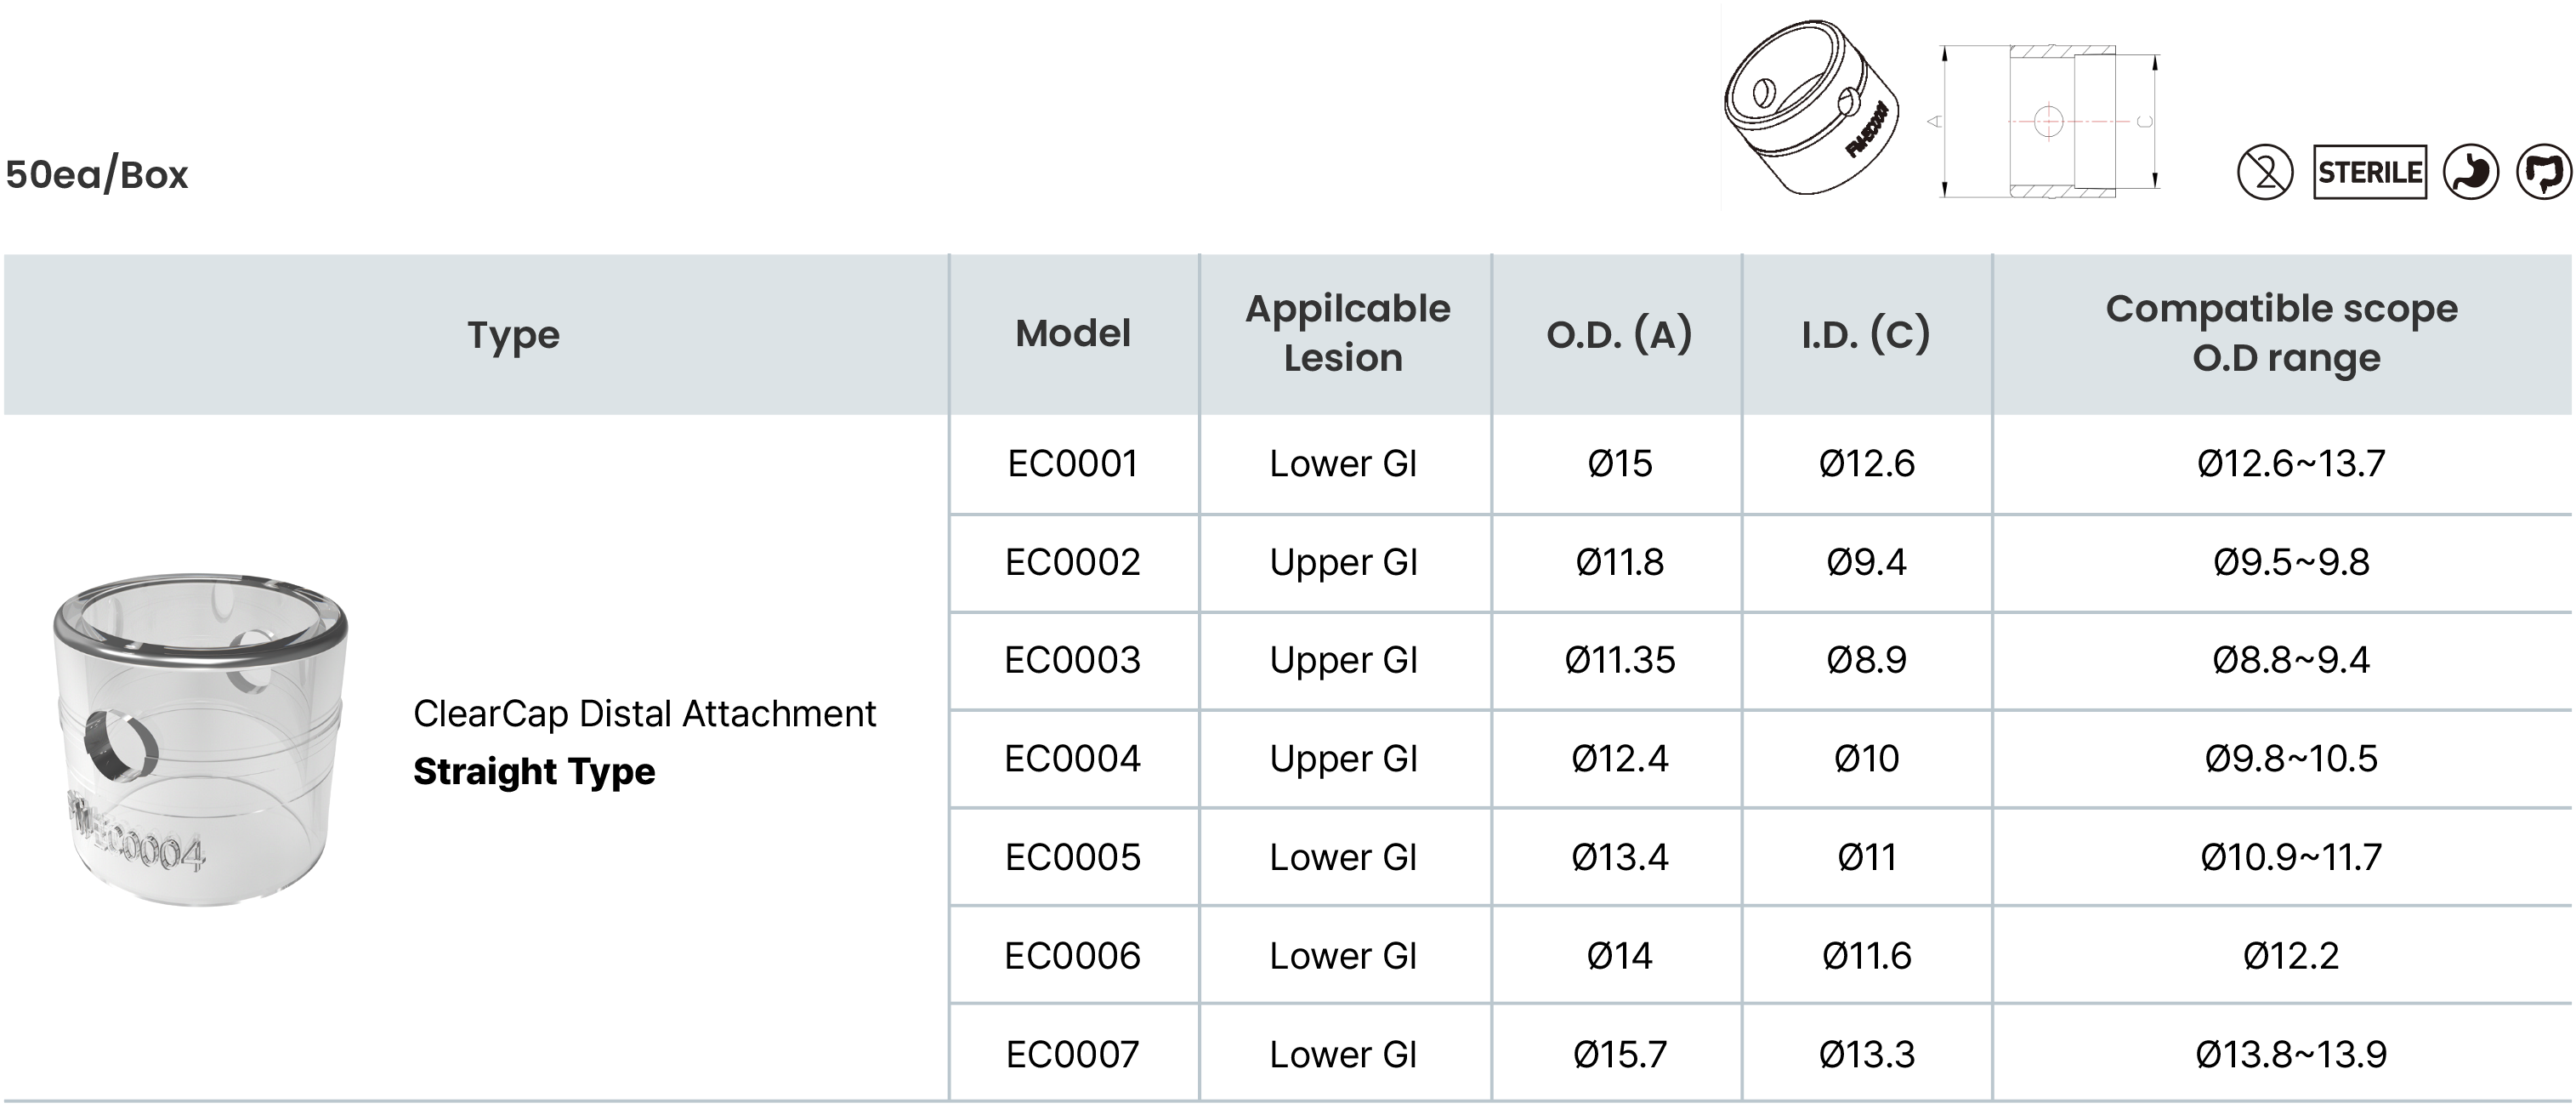The width and height of the screenshot is (2576, 1109).
Task: Click the isometric cap line drawing
Action: [1811, 108]
